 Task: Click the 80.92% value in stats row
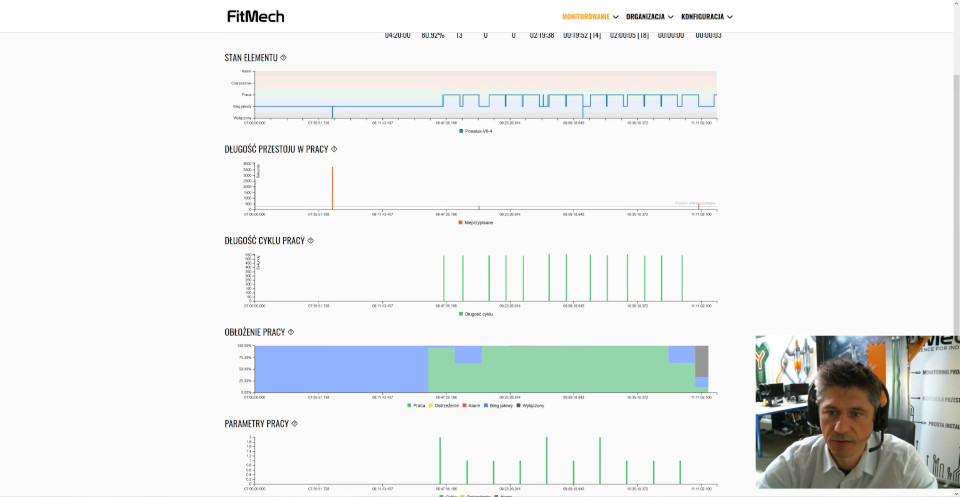[433, 35]
